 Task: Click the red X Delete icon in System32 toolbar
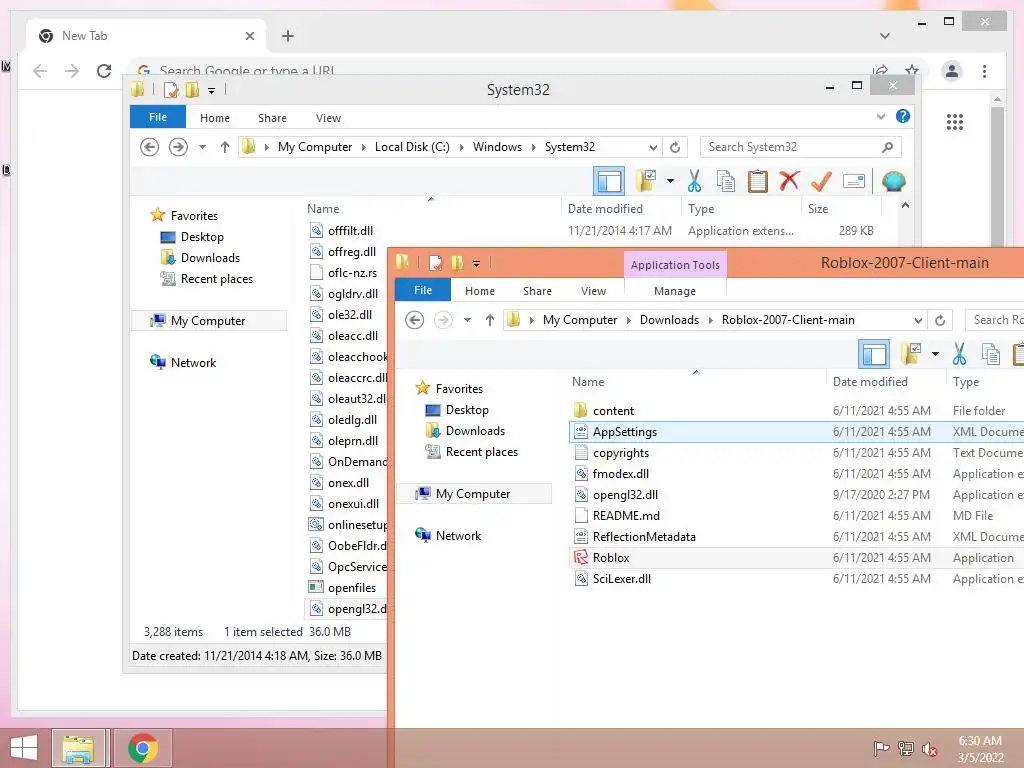(x=789, y=180)
